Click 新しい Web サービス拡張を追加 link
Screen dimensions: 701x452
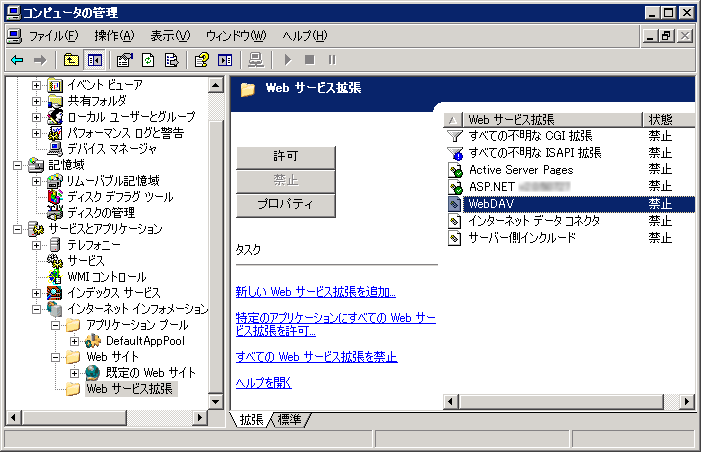(x=316, y=291)
